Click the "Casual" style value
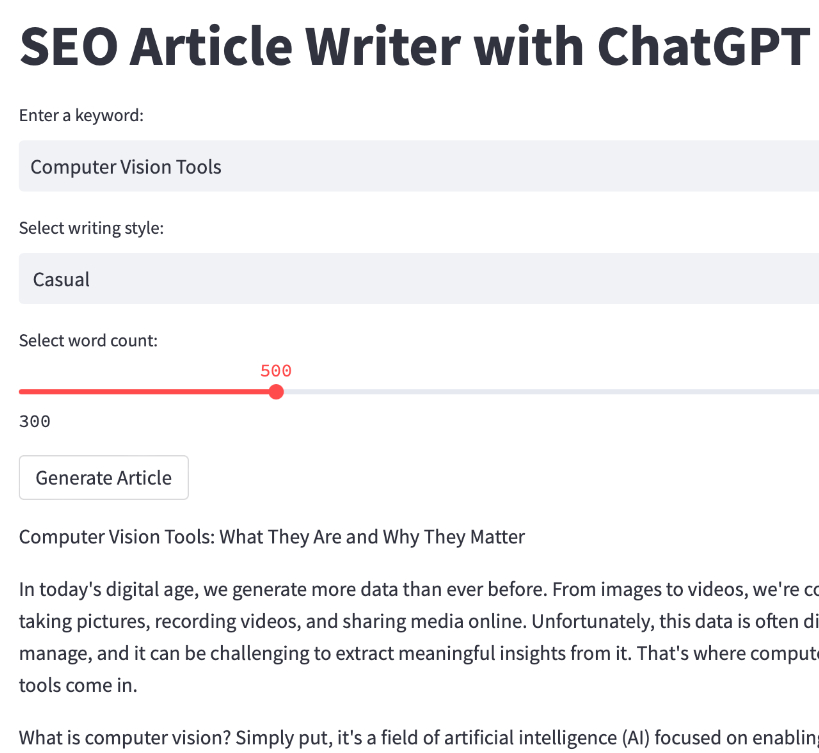819x753 pixels. tap(61, 279)
